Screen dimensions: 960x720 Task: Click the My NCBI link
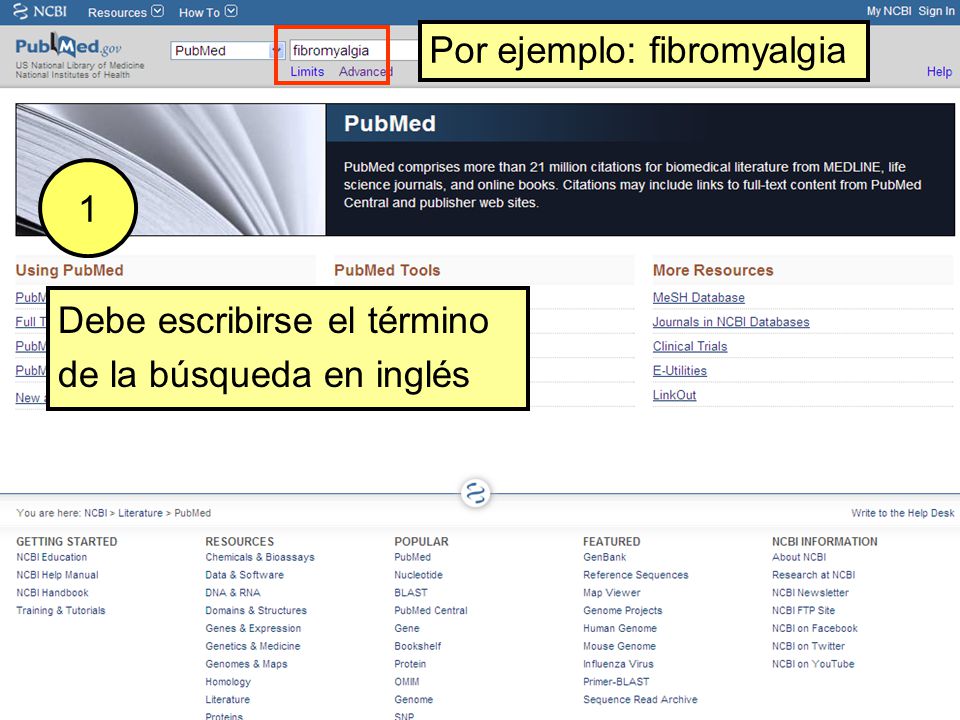(888, 11)
